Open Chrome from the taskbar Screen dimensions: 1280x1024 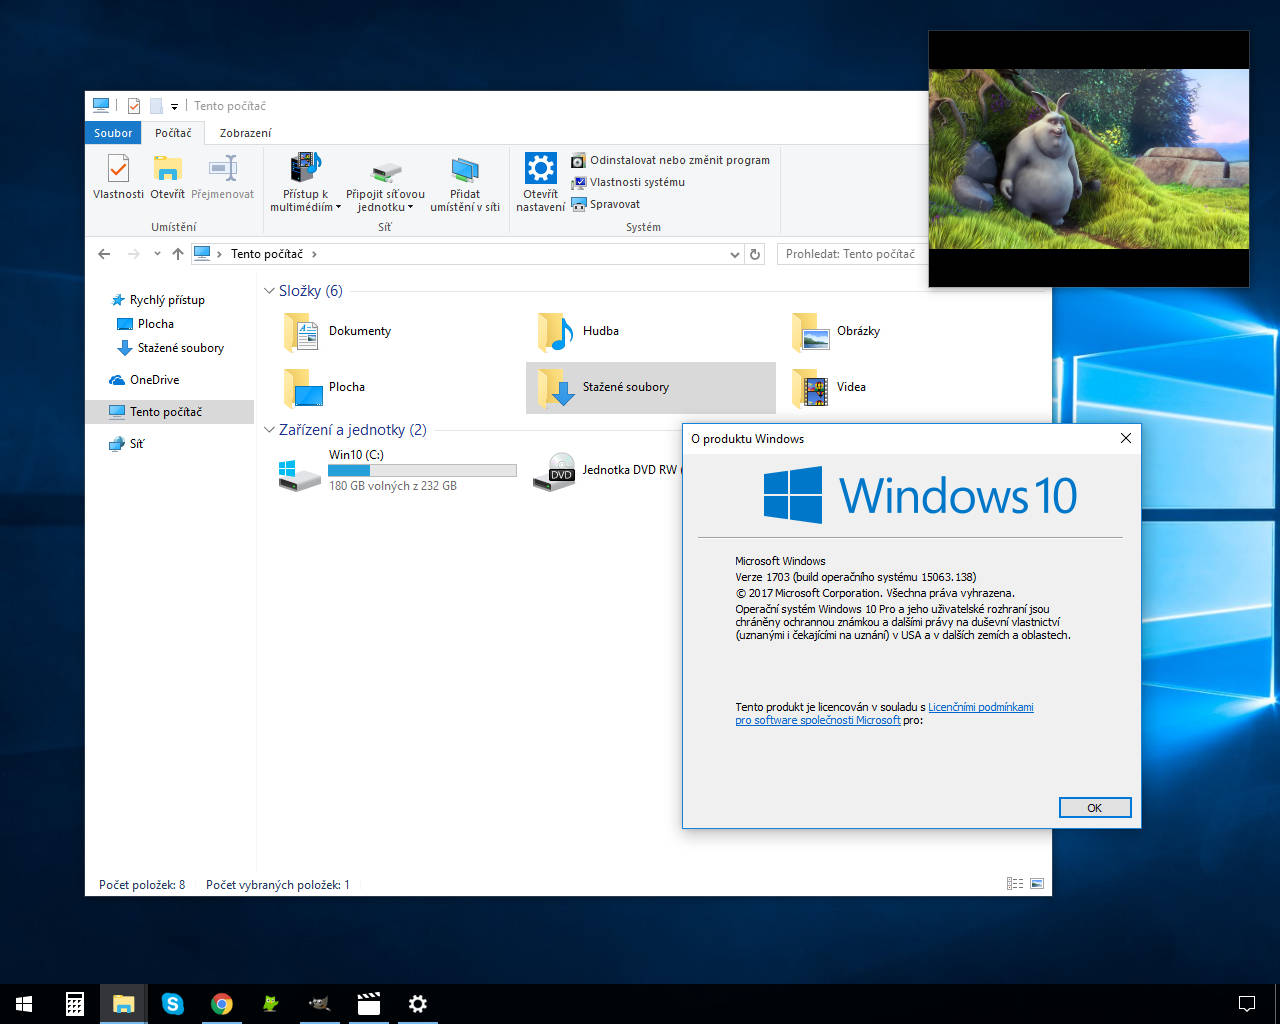point(221,1004)
